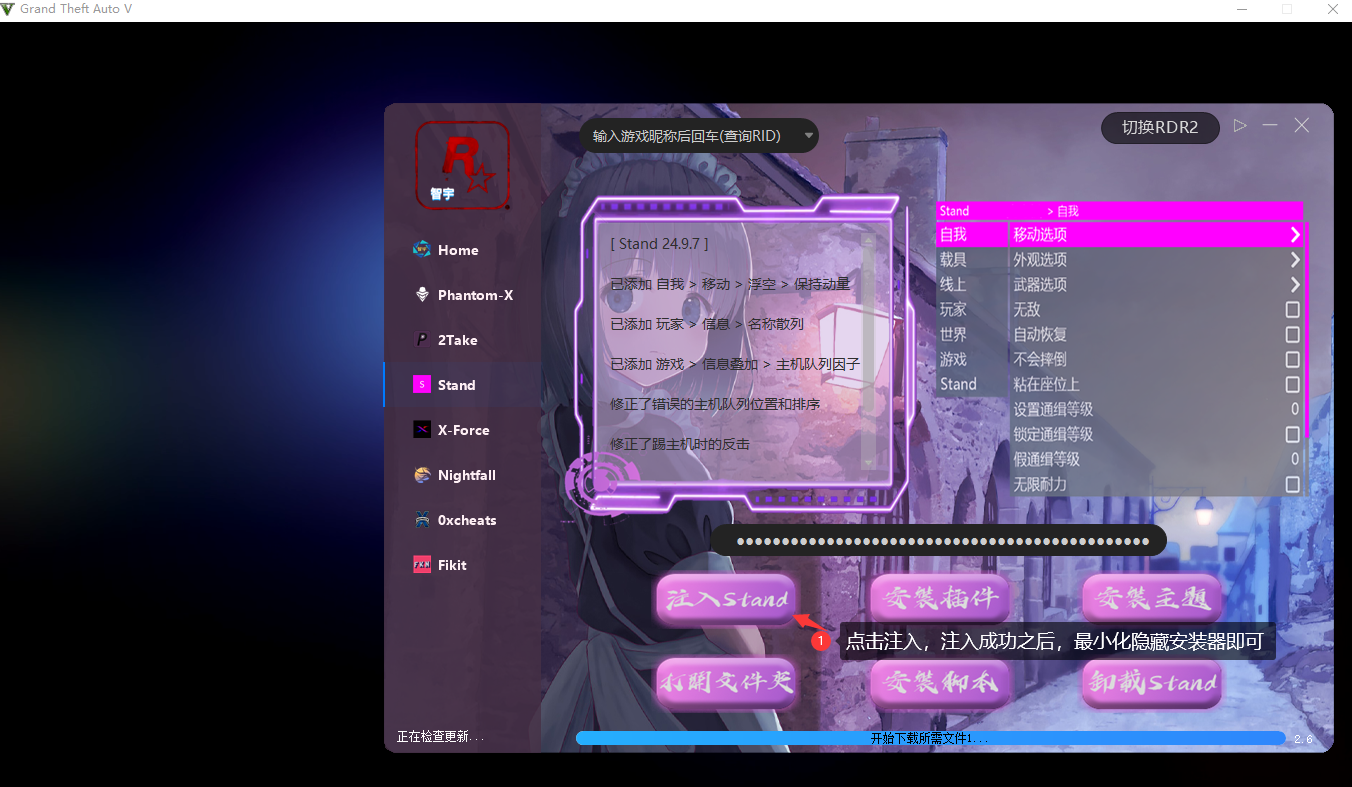
Task: Click the 安装插件 button
Action: 939,599
